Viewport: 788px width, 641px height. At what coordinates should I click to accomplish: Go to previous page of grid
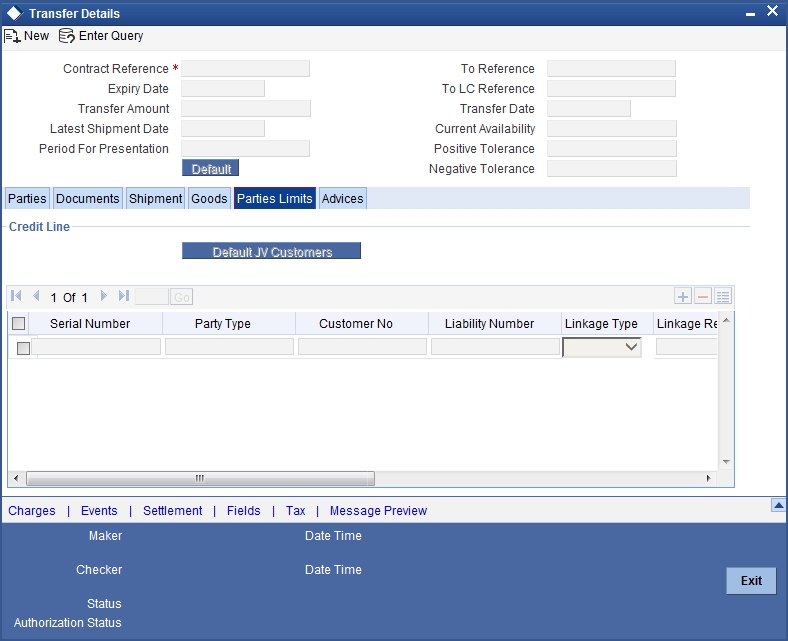pos(36,296)
